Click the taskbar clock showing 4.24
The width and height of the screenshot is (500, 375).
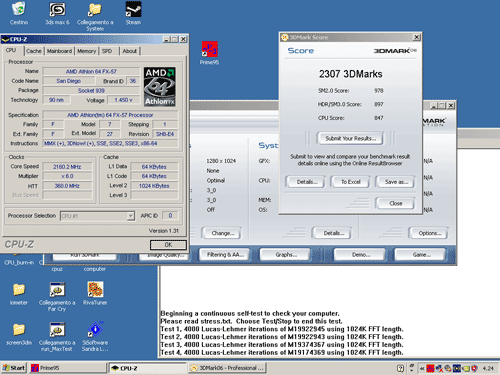tap(488, 368)
